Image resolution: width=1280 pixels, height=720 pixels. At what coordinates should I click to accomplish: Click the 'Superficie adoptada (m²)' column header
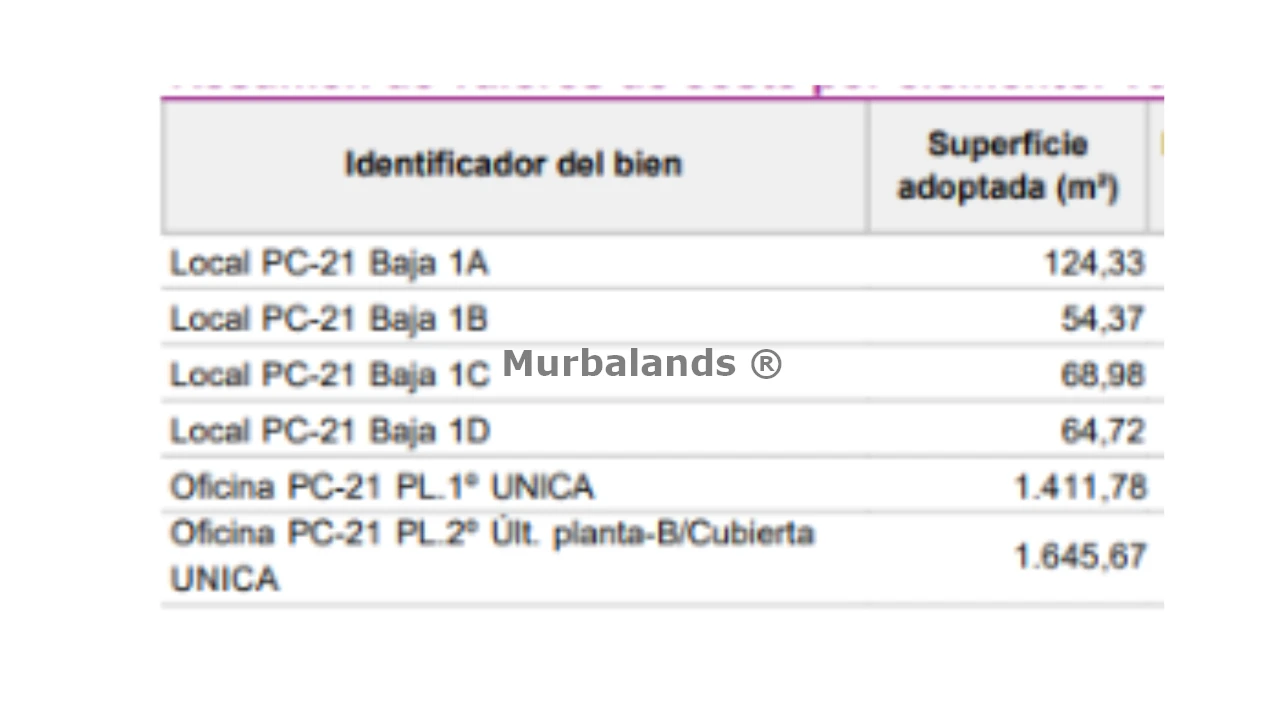1007,165
